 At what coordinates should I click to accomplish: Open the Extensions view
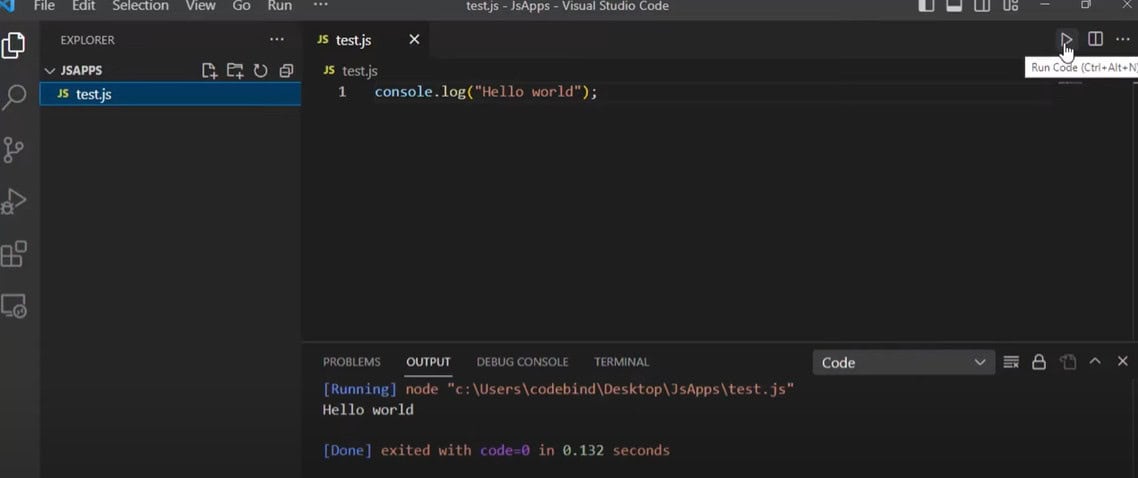click(14, 254)
